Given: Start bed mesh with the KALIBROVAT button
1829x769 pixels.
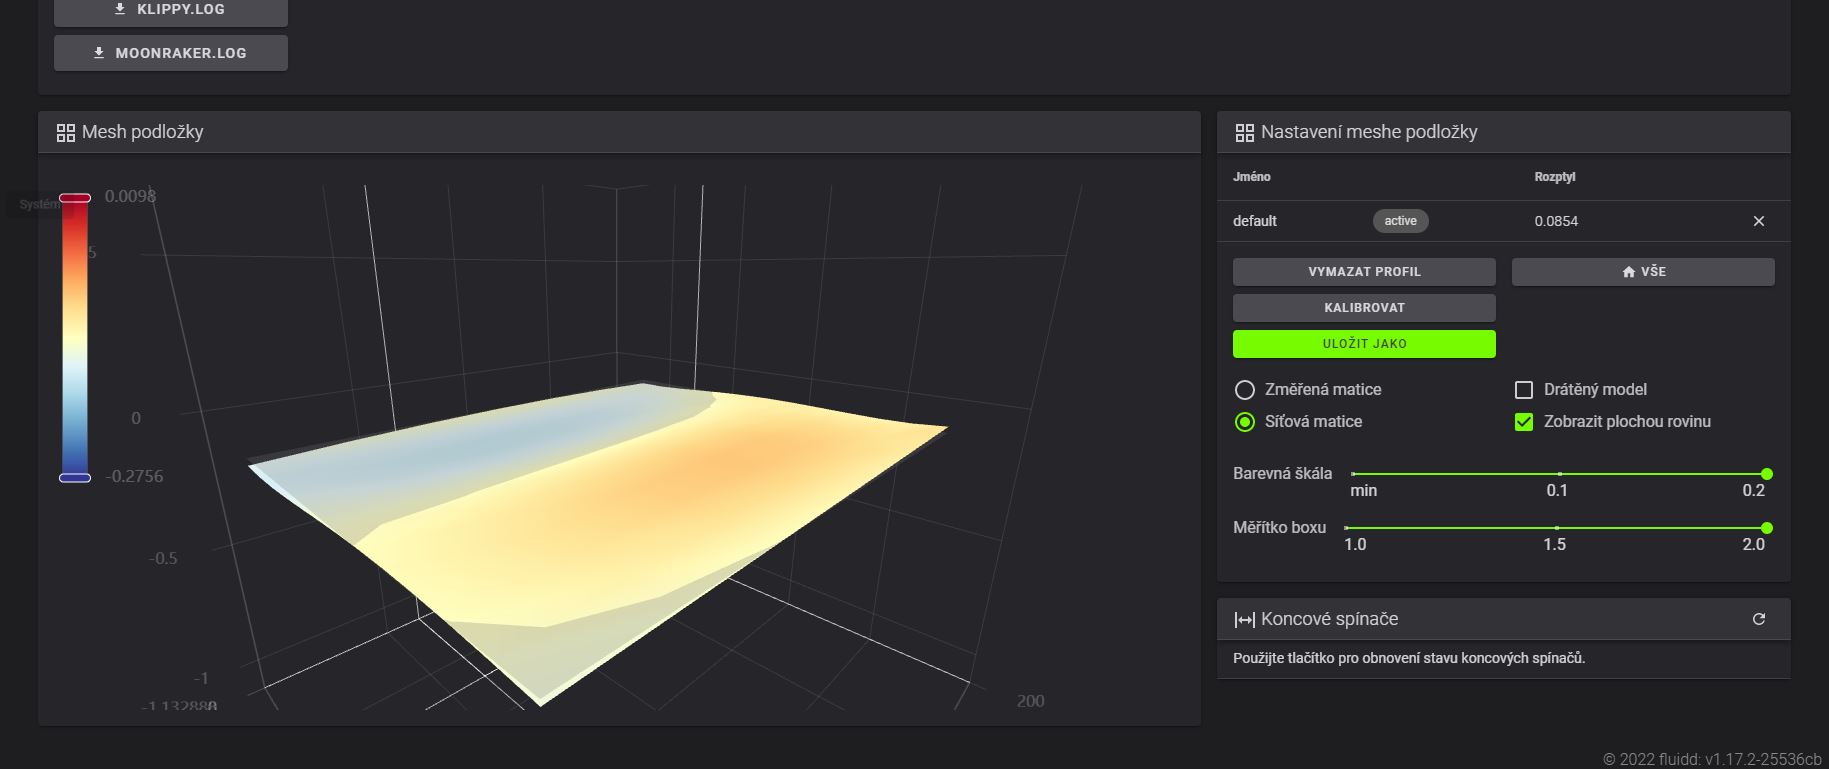Looking at the screenshot, I should pos(1363,308).
